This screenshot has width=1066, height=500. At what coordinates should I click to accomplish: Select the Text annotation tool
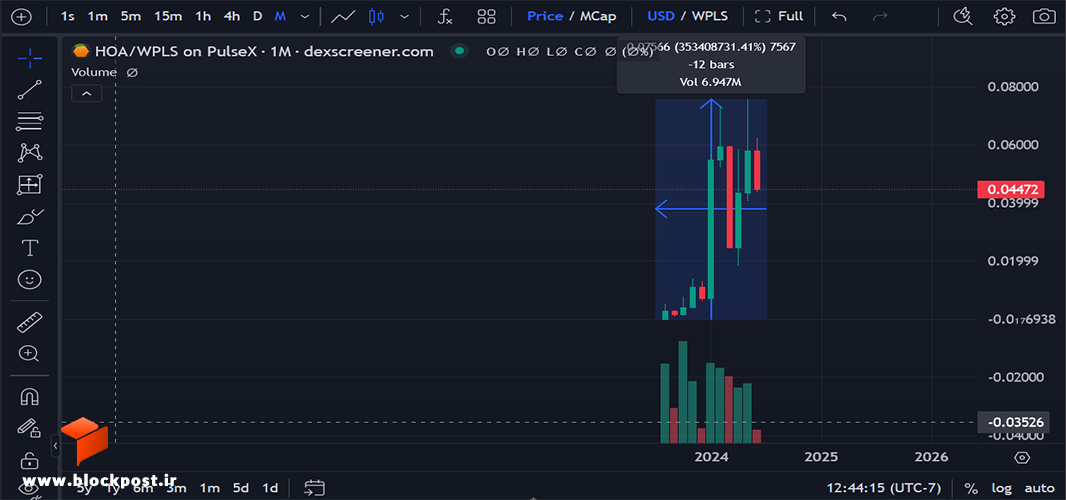coord(29,248)
